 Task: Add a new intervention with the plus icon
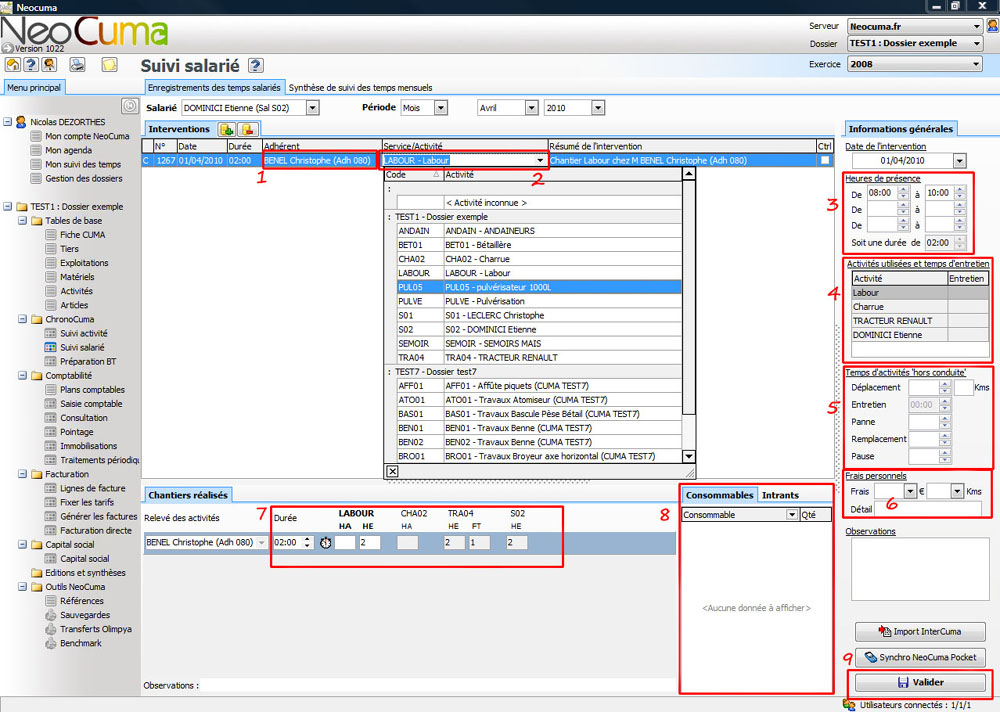(226, 130)
